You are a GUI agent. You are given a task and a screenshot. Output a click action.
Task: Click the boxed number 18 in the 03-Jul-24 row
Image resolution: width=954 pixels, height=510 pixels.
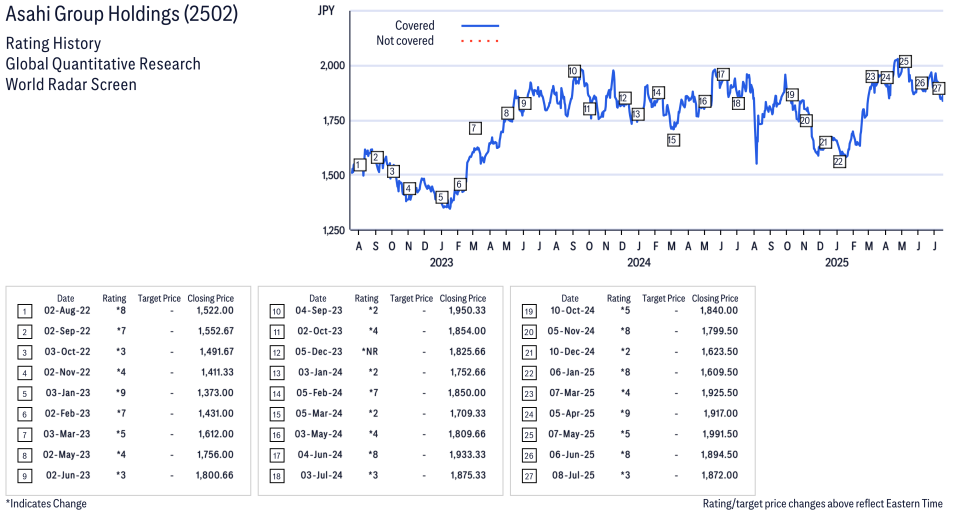point(277,476)
